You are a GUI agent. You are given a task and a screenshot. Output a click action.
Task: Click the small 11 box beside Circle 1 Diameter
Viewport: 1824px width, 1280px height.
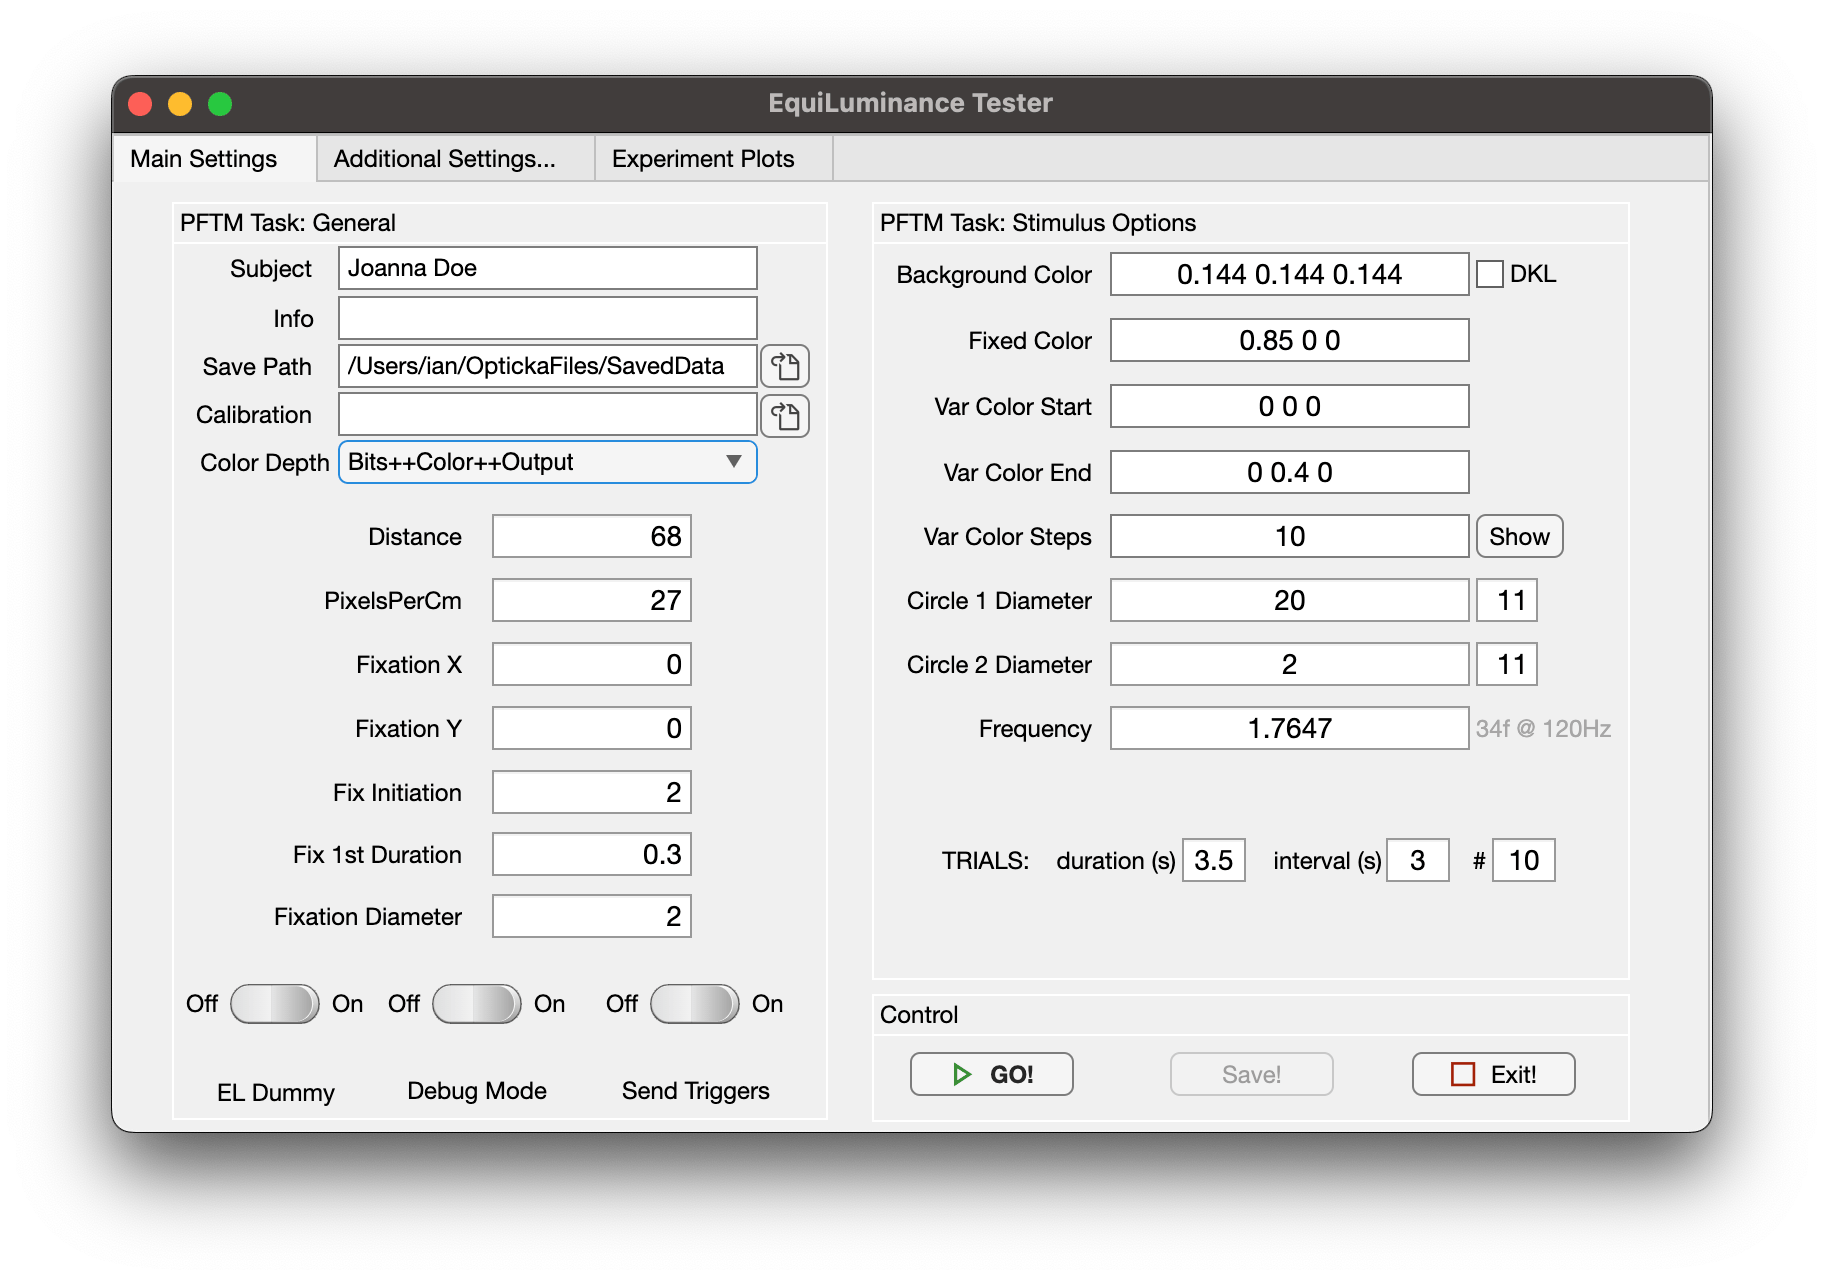(1507, 601)
